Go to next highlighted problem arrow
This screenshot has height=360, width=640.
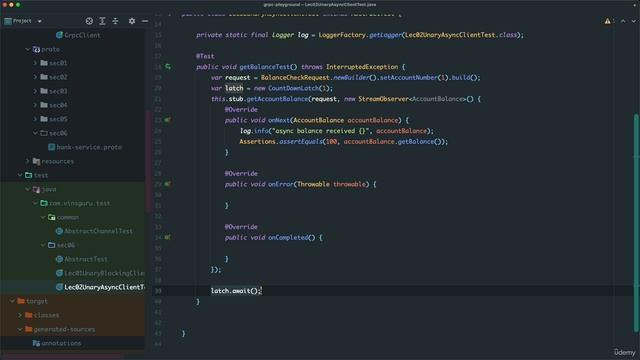(633, 21)
